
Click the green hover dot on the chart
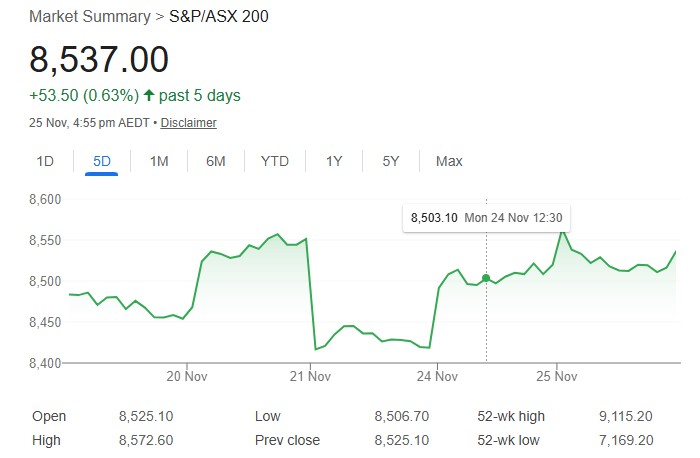coord(486,278)
